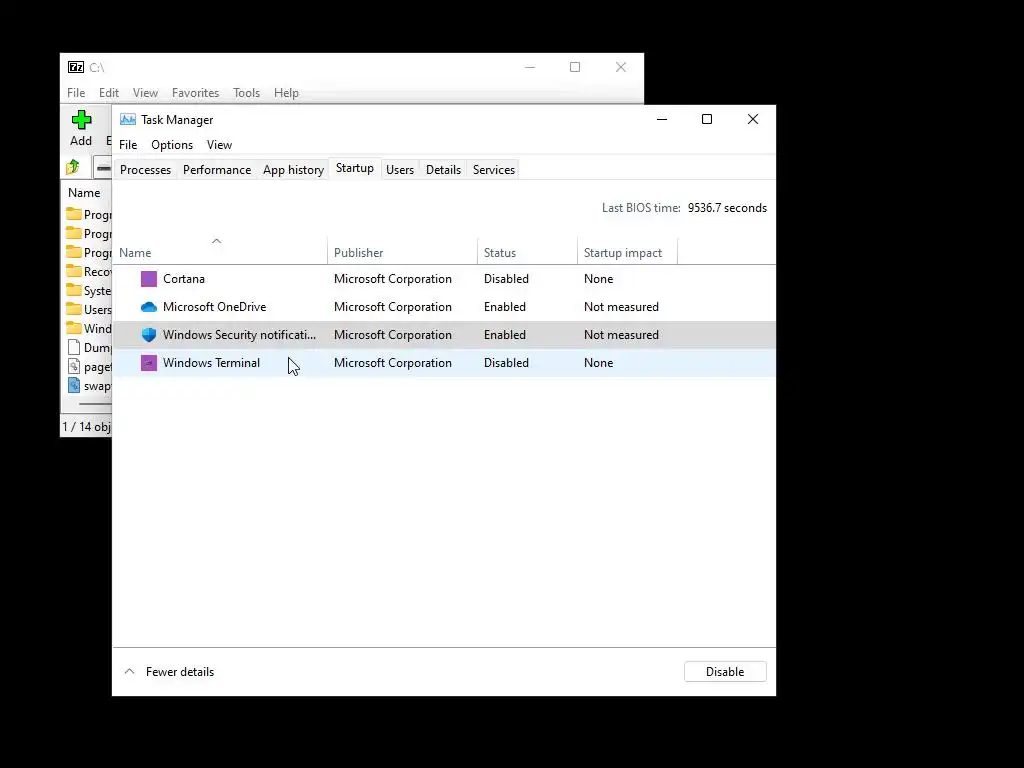Click the Disable button
Screen dimensions: 1024x768
tap(725, 672)
